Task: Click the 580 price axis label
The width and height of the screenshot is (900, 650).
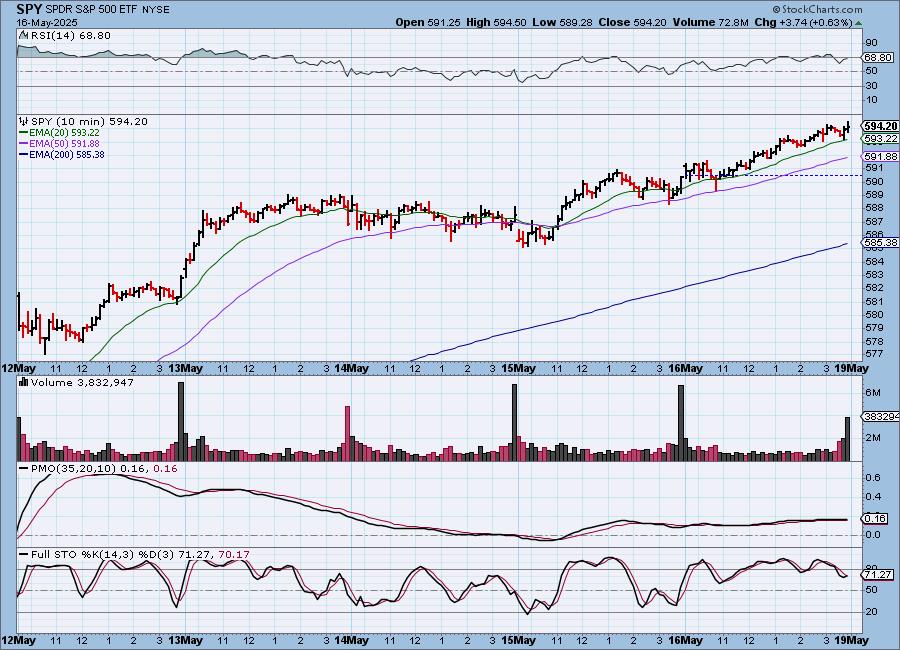Action: pos(874,315)
